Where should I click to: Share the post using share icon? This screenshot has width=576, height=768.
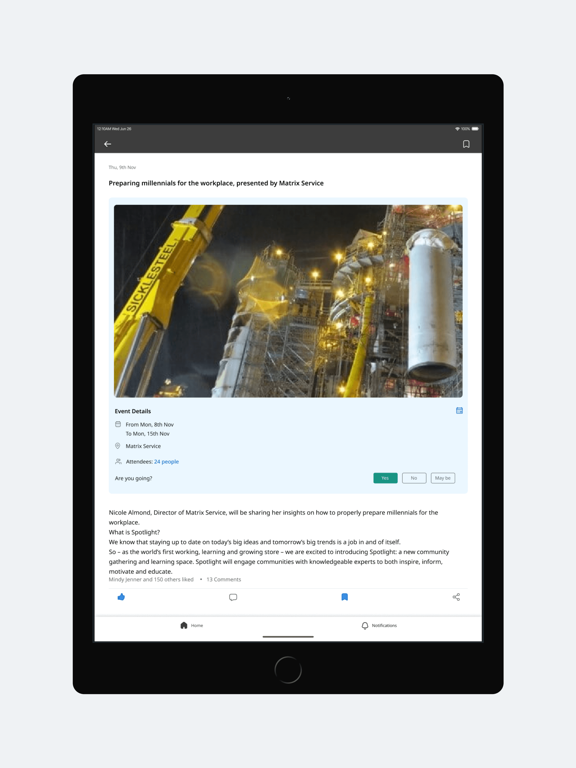pyautogui.click(x=456, y=597)
